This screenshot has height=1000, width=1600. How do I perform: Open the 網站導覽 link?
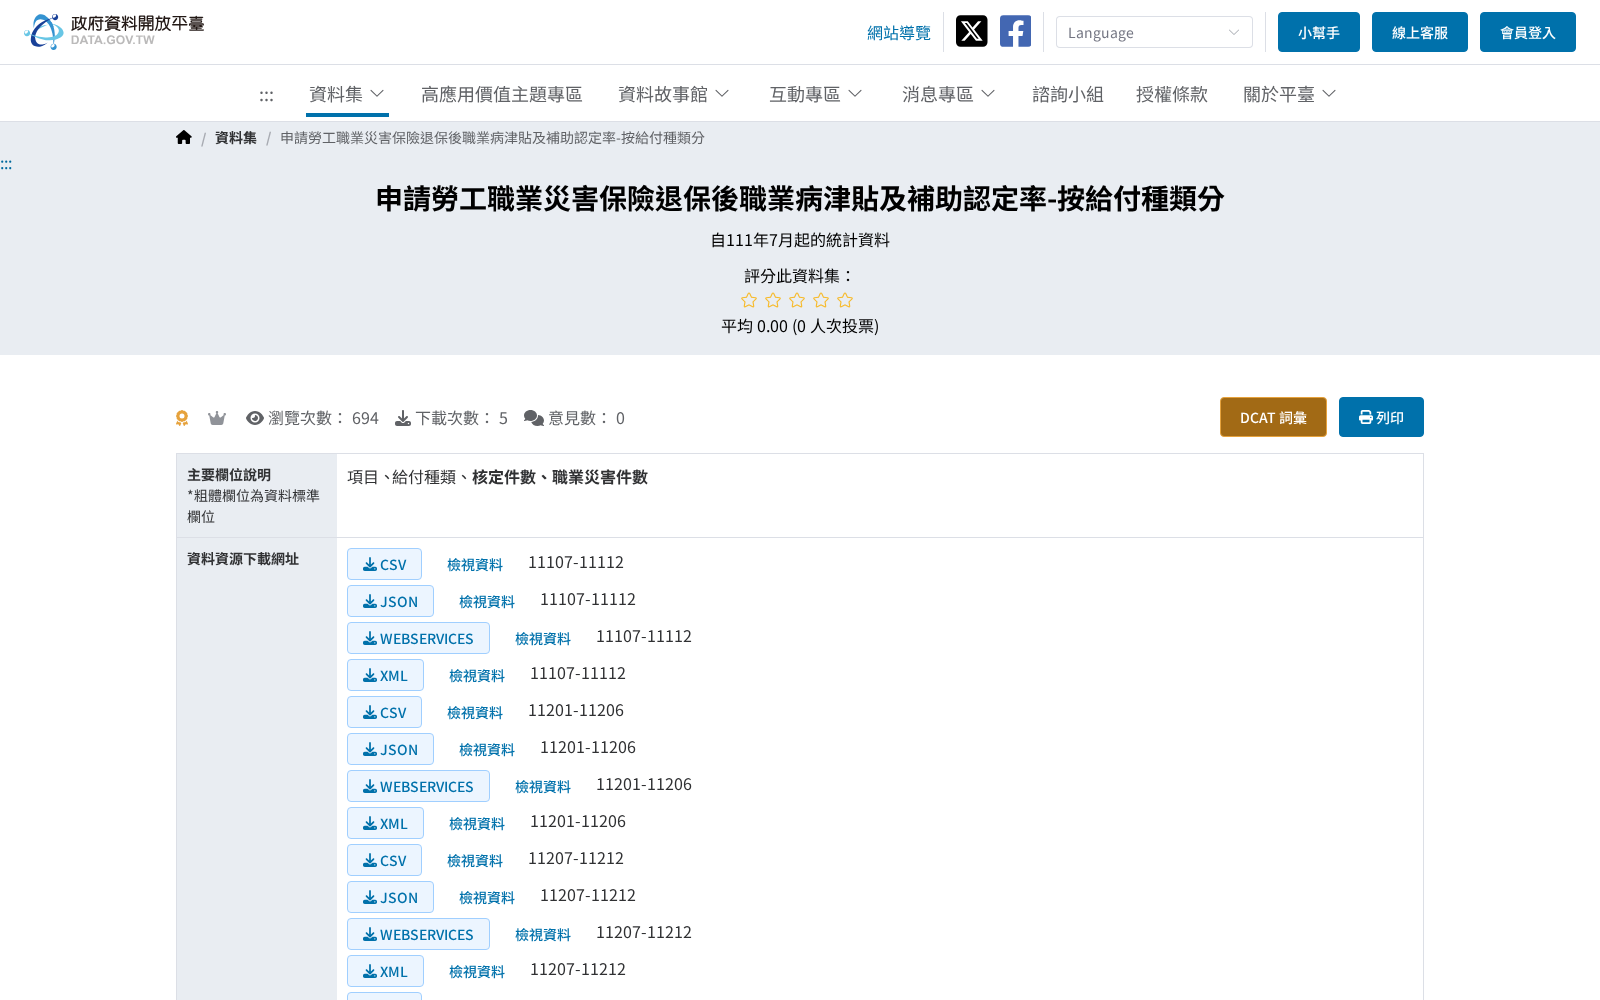click(899, 33)
